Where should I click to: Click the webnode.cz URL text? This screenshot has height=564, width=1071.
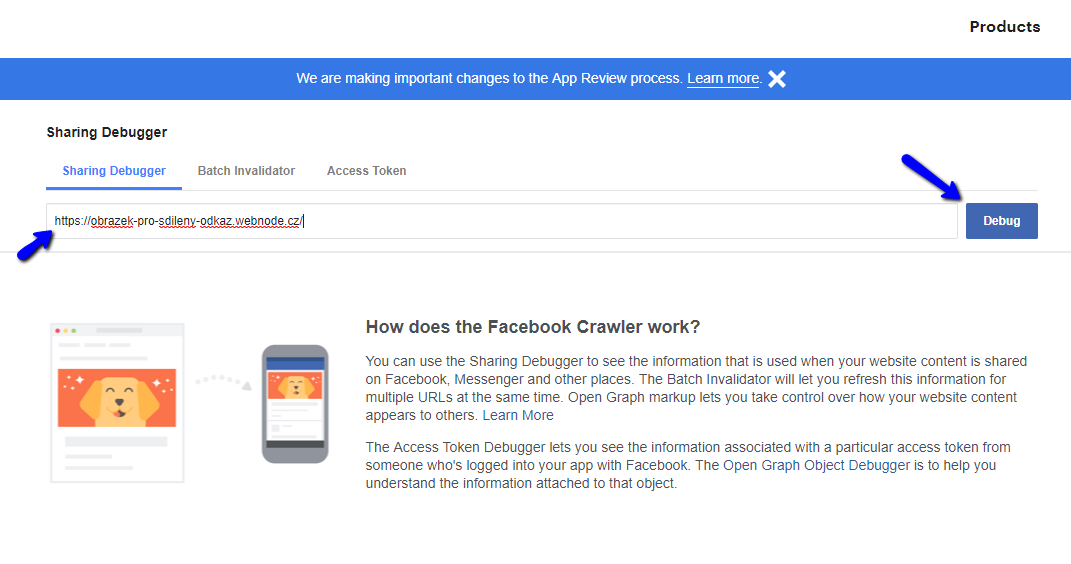[178, 221]
